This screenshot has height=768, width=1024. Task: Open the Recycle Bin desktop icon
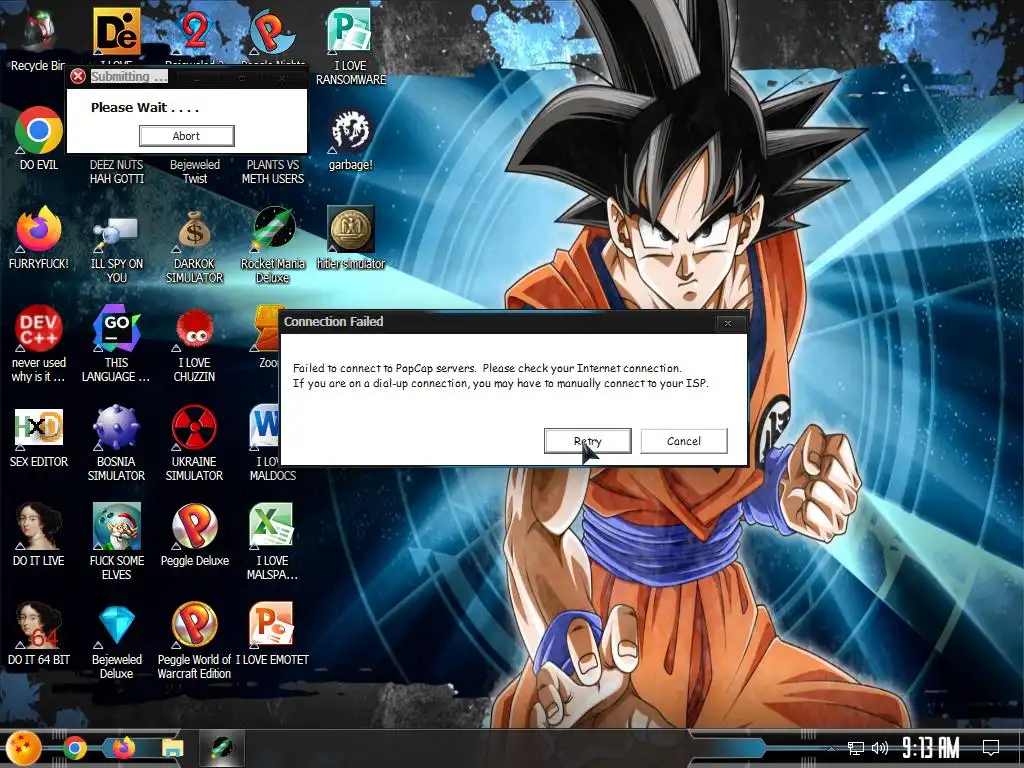click(x=38, y=32)
